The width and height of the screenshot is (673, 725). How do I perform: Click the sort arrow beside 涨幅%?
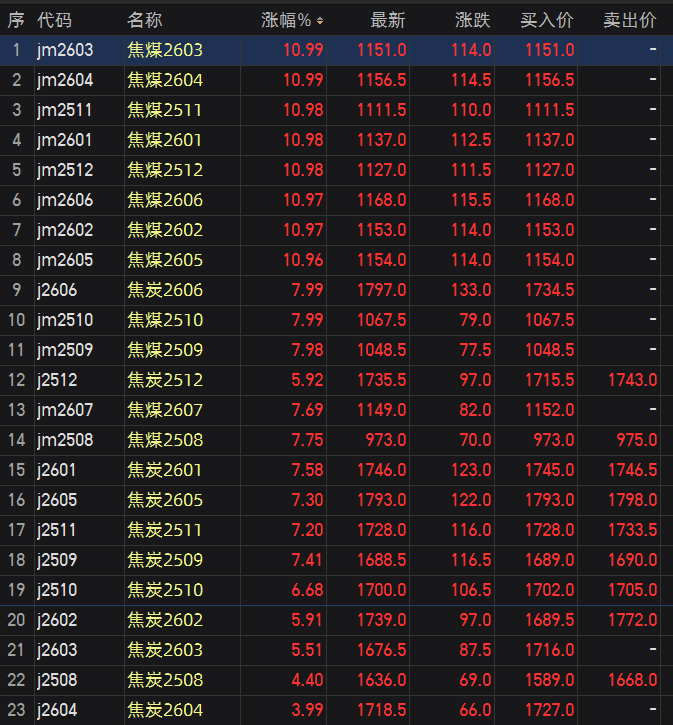click(320, 20)
